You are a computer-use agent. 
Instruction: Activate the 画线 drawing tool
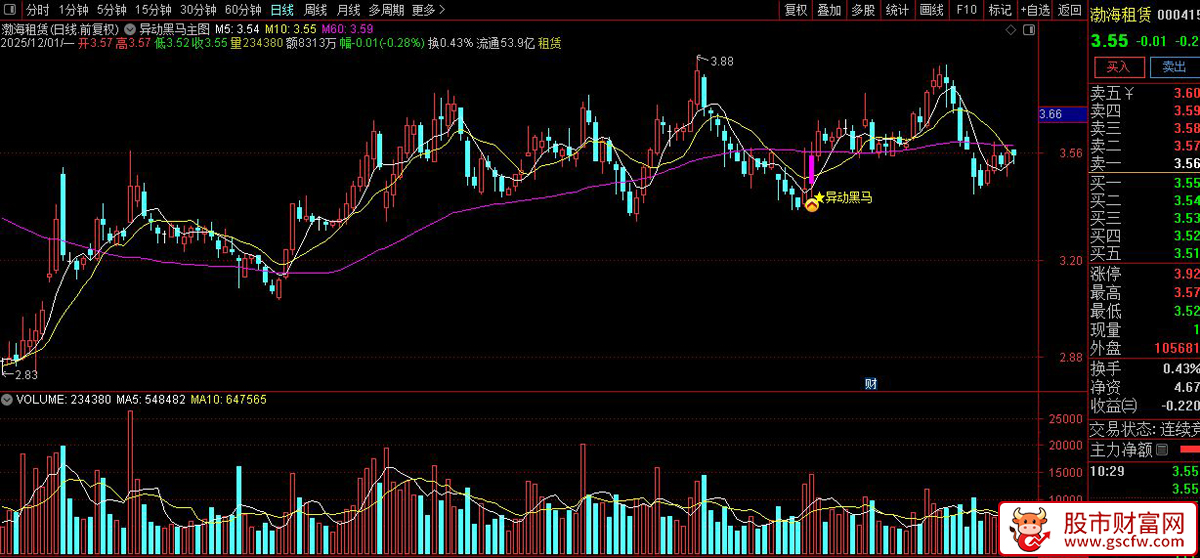pyautogui.click(x=931, y=10)
